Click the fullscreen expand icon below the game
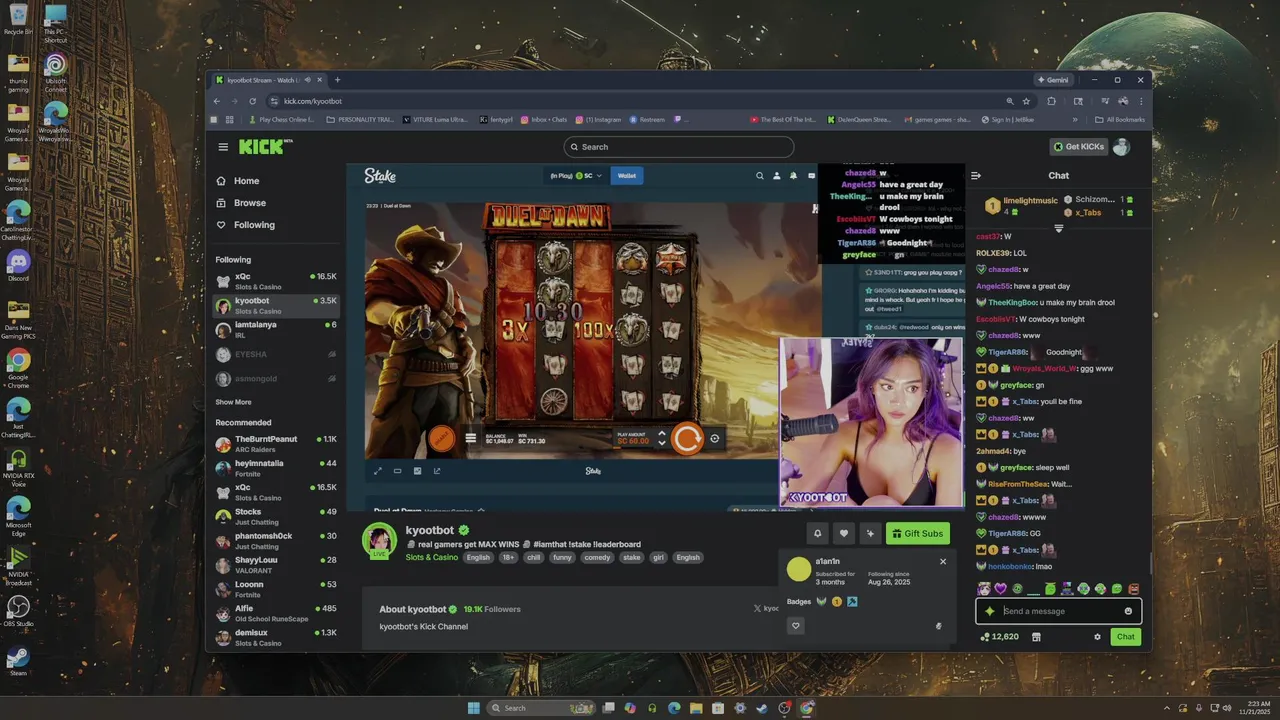The width and height of the screenshot is (1280, 720). tap(377, 471)
